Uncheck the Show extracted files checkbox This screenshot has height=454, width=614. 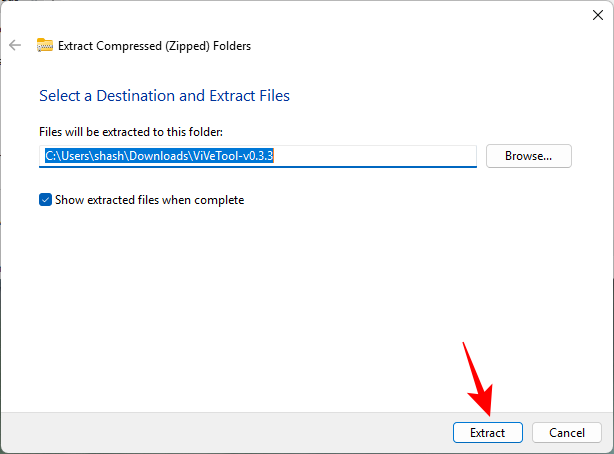pos(45,200)
